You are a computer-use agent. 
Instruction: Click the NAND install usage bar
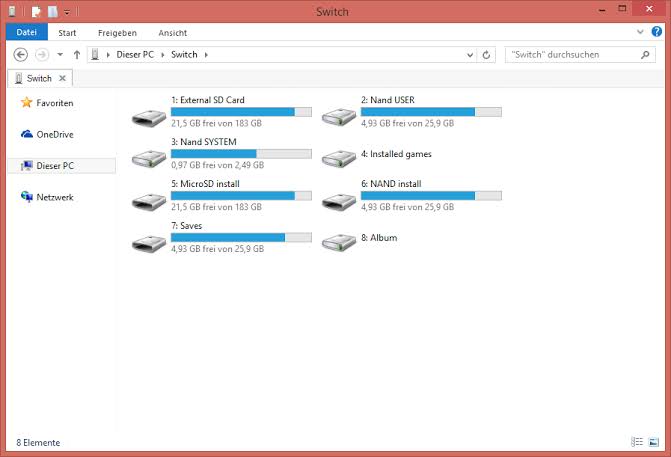point(431,196)
